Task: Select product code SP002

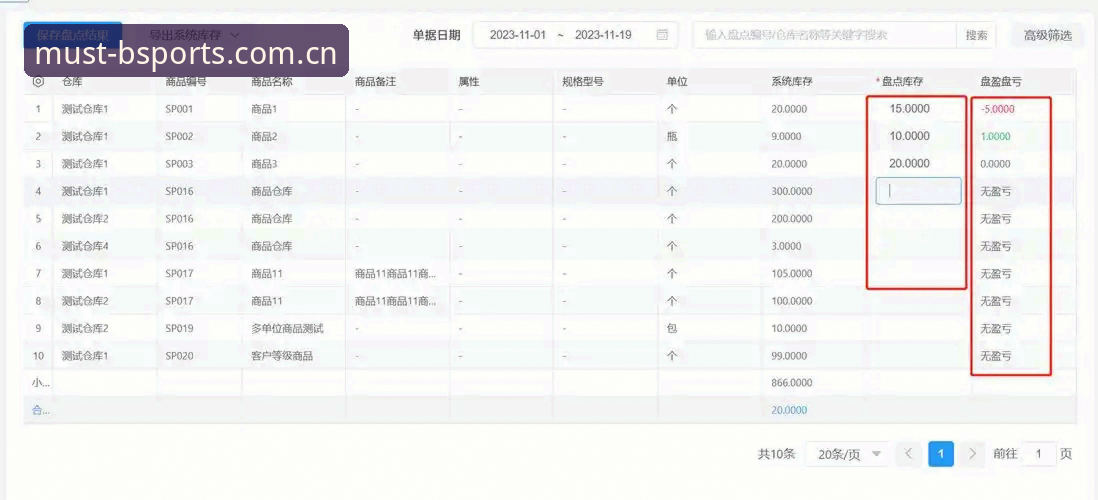Action: [179, 137]
